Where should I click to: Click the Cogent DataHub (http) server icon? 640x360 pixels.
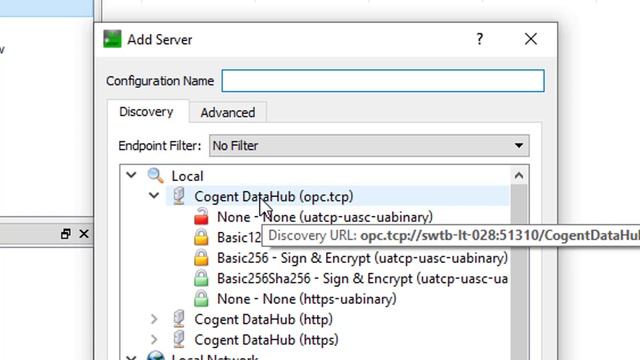179,319
